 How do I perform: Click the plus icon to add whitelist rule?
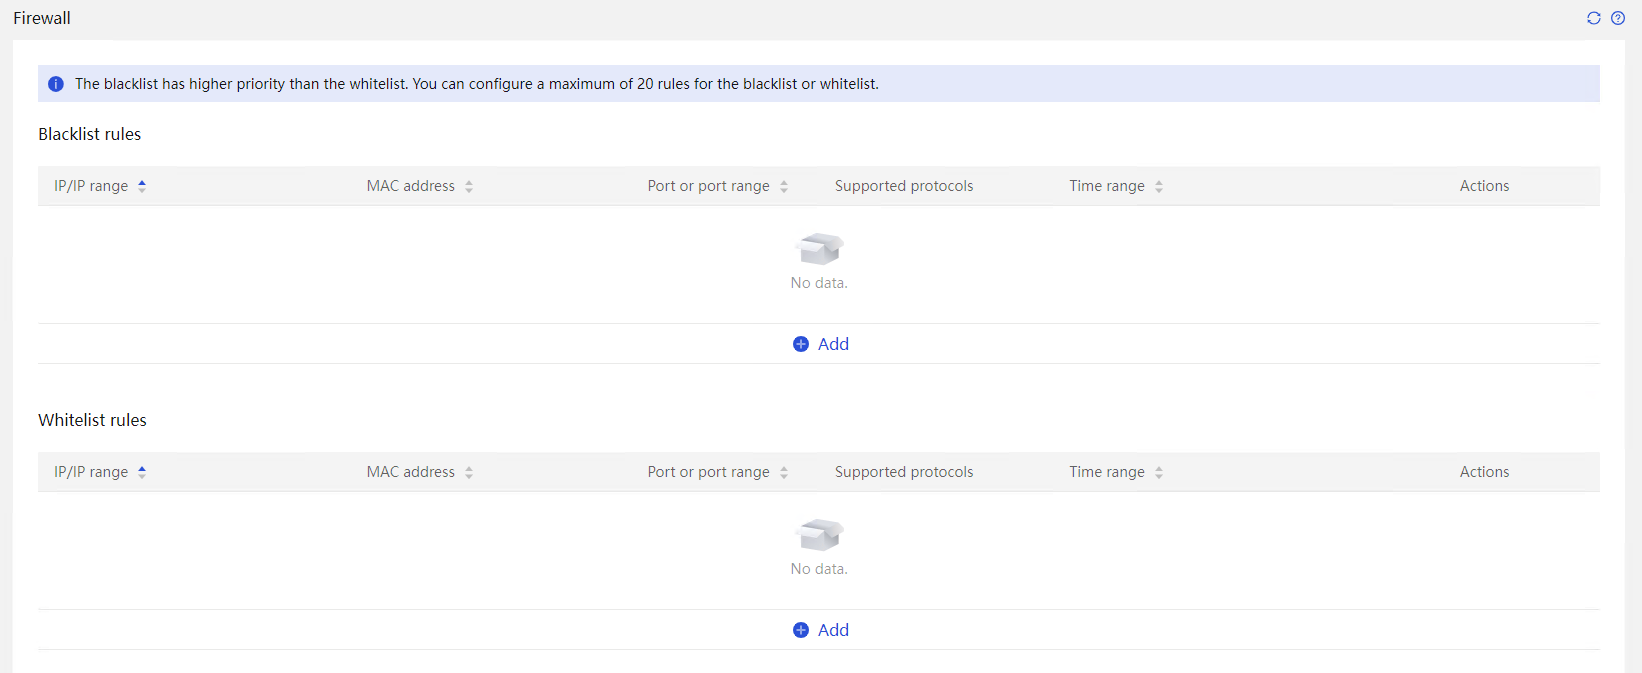pyautogui.click(x=801, y=630)
